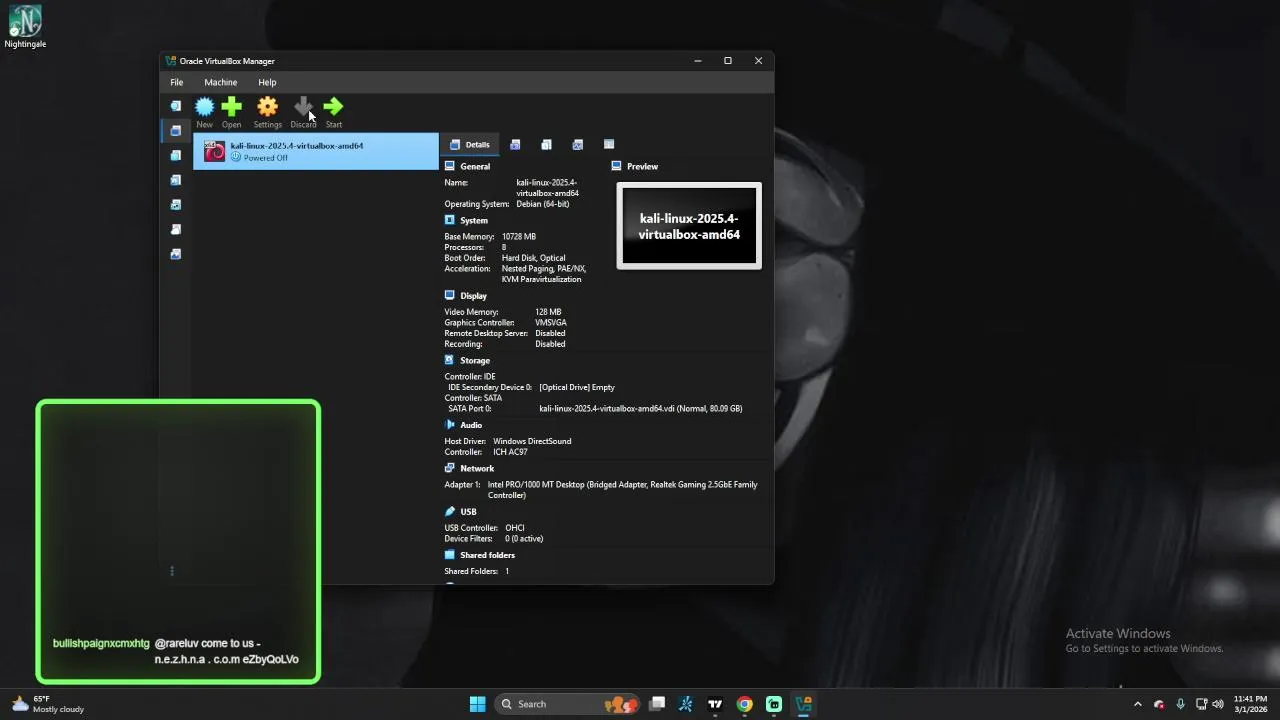1280x720 pixels.
Task: Click the SATA Port 0 vdi disk entry
Action: pos(641,408)
